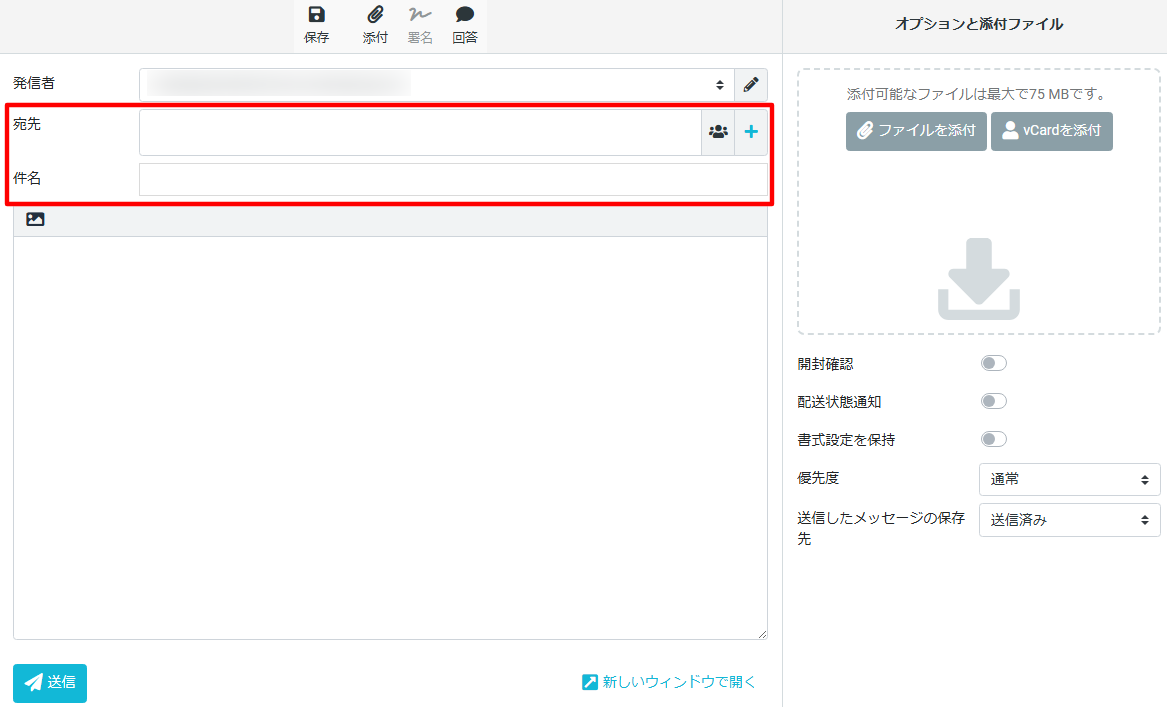Open the 発信者 sender dropdown
Image resolution: width=1167 pixels, height=707 pixels.
coord(436,85)
